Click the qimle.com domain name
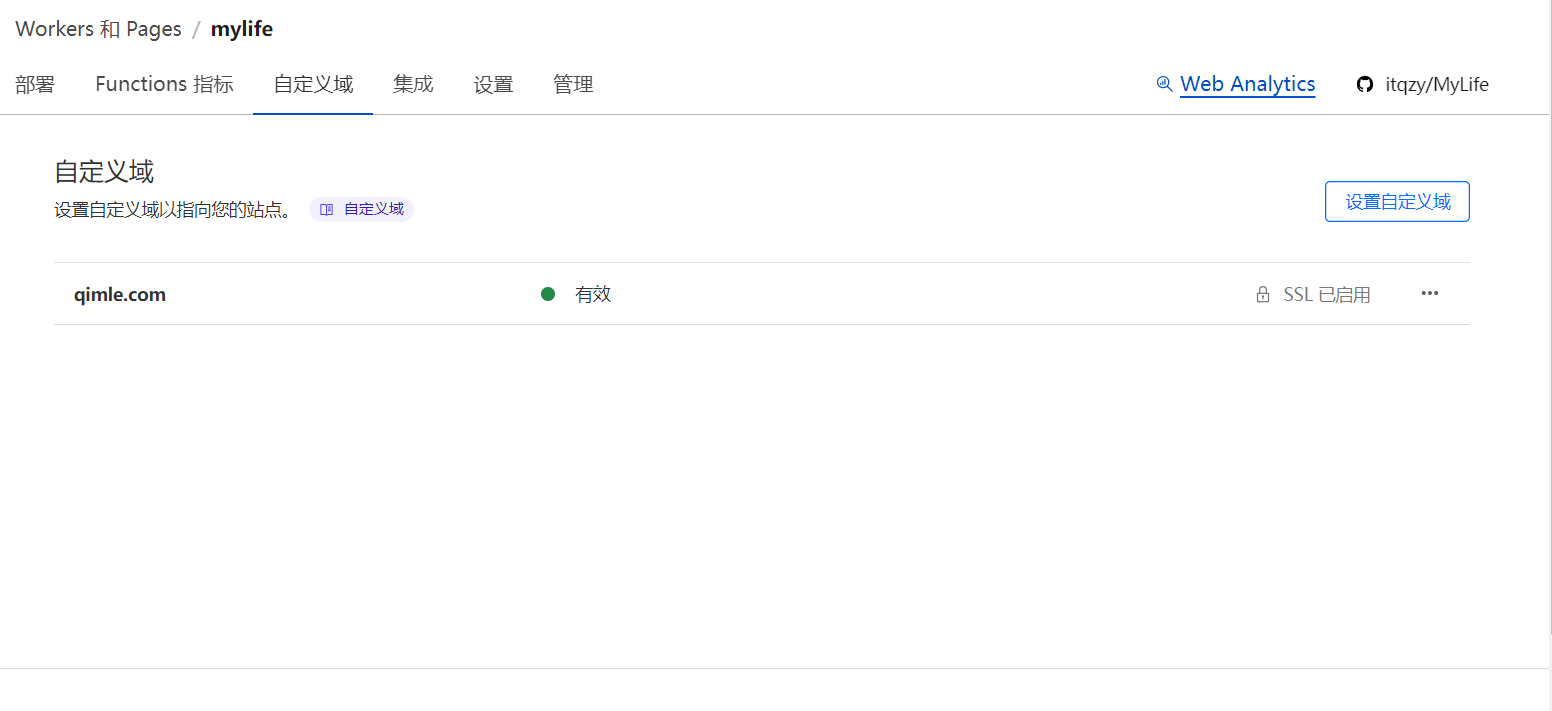1552x711 pixels. point(120,295)
